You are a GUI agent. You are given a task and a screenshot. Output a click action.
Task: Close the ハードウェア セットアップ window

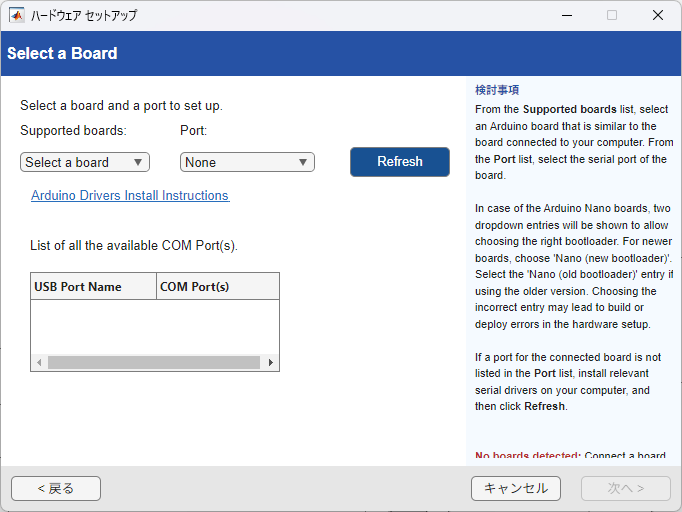[x=658, y=15]
